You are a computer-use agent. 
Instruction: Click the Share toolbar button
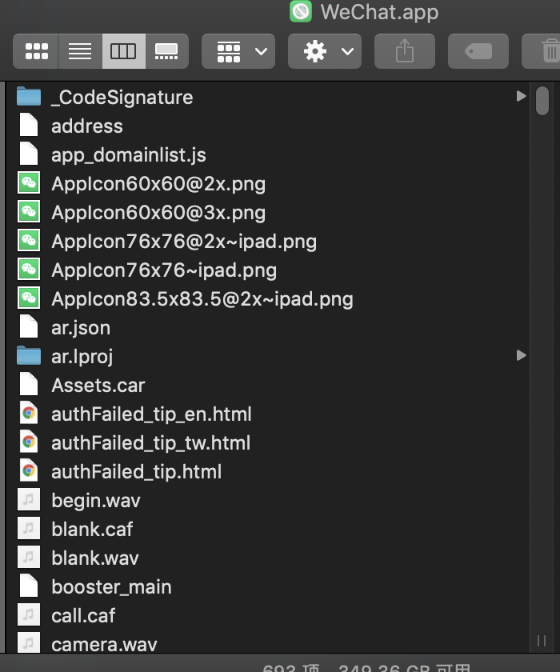(404, 51)
